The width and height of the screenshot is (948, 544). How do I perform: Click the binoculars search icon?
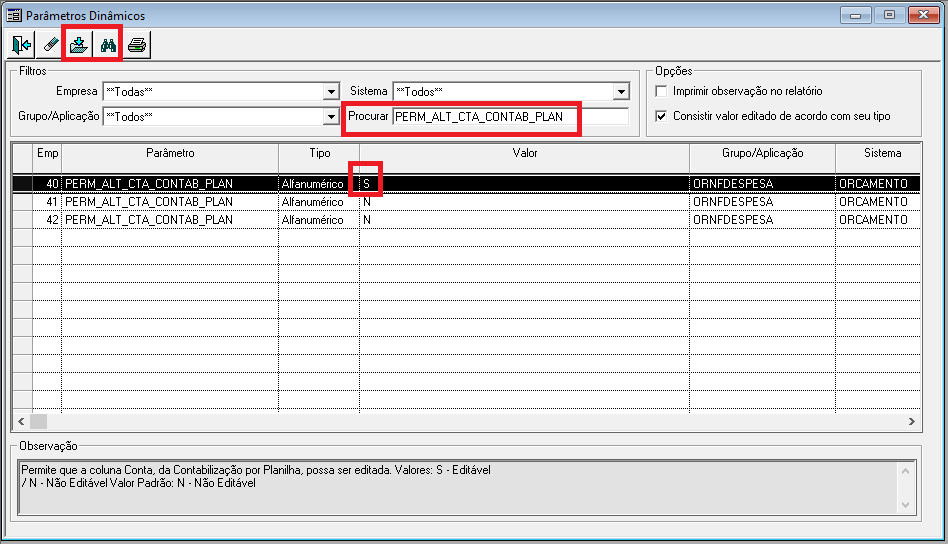point(108,45)
